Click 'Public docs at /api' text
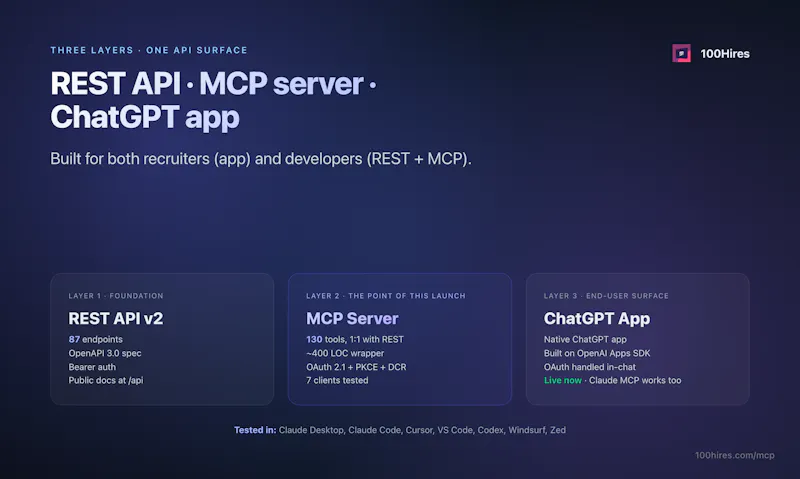 (106, 380)
